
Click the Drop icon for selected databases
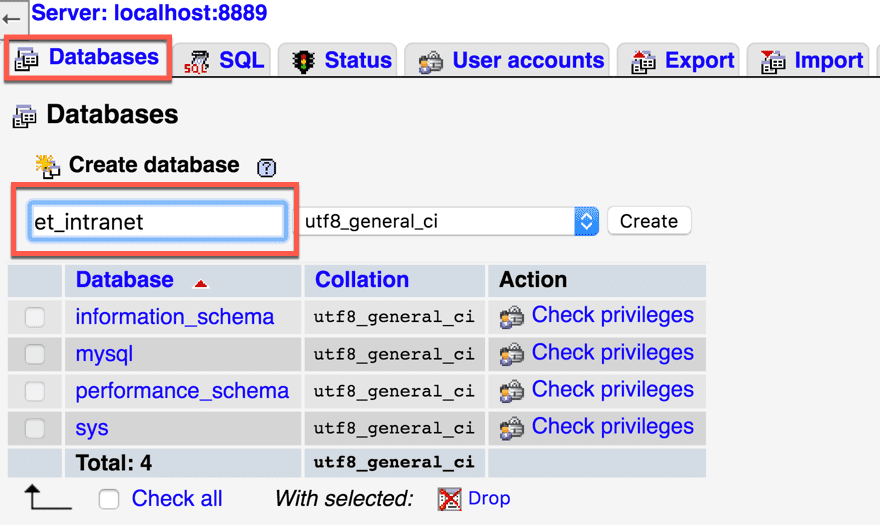coord(450,498)
